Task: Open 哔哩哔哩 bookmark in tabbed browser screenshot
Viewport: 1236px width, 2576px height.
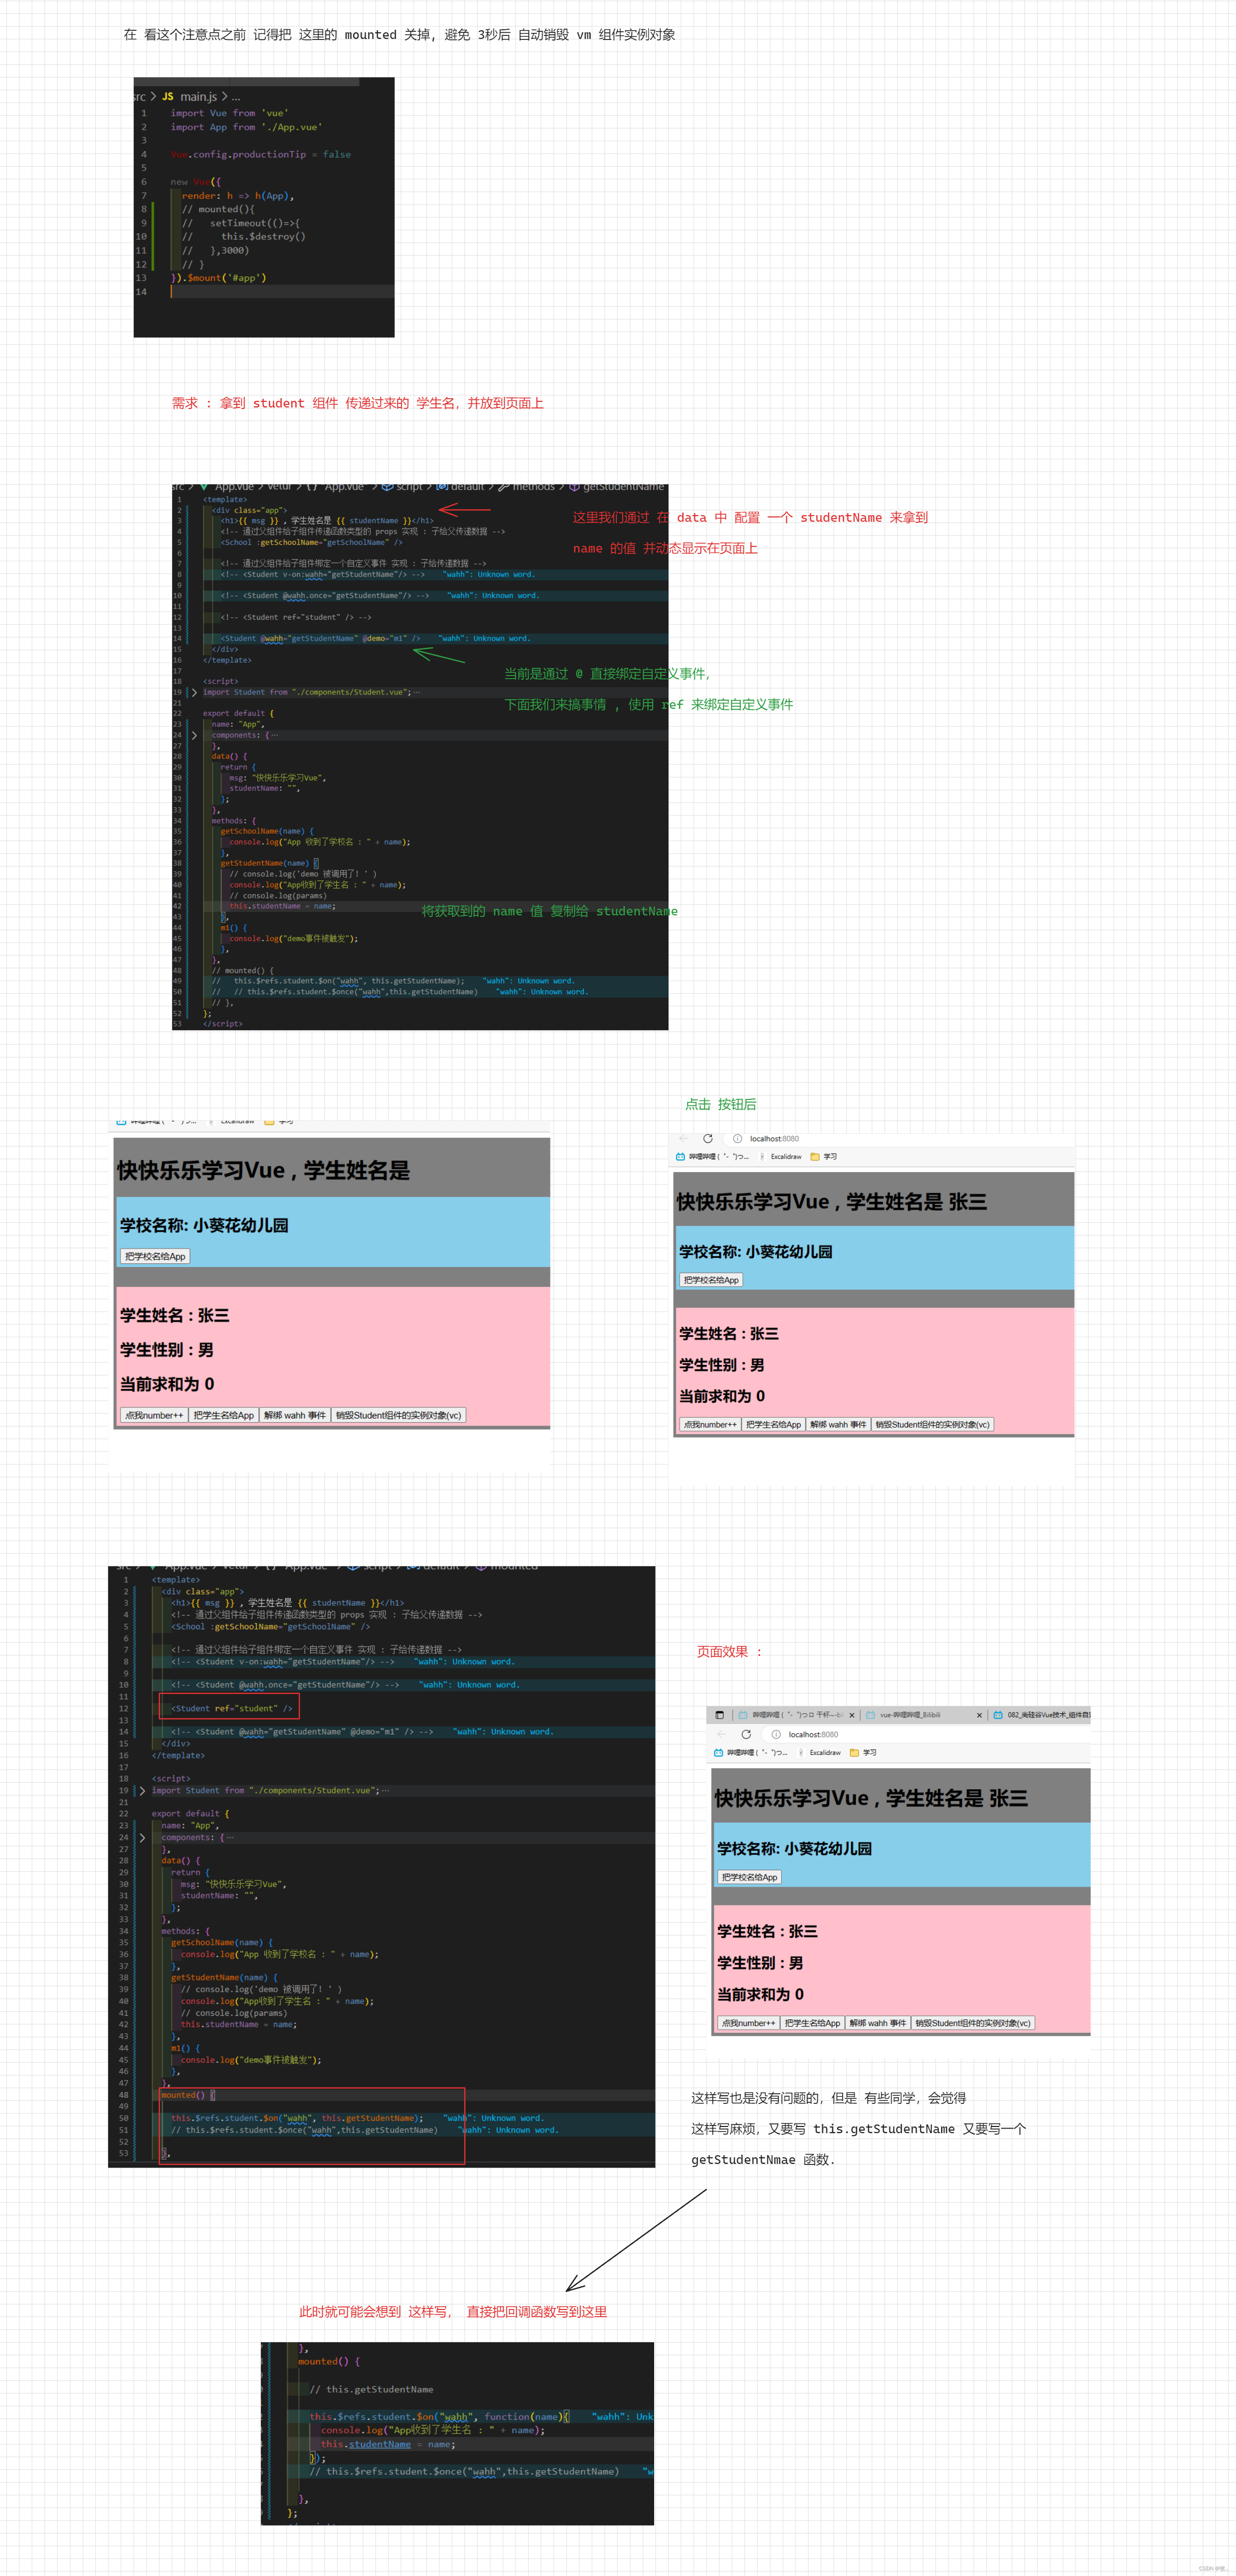Action: tap(751, 1752)
